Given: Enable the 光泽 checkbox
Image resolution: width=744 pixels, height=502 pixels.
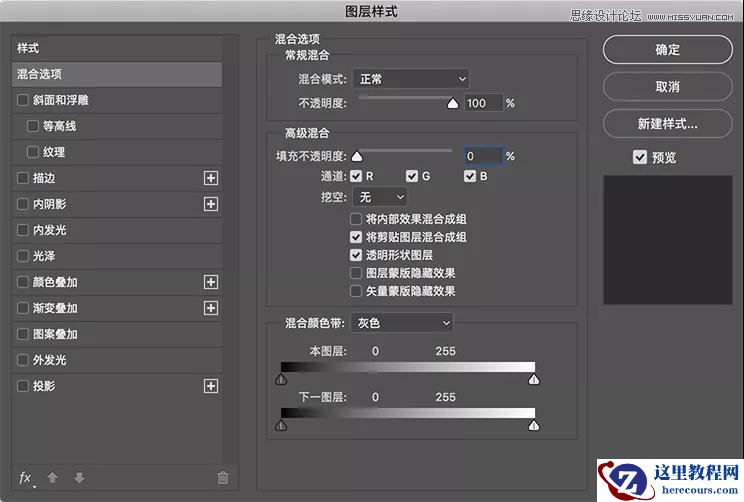Looking at the screenshot, I should [23, 256].
